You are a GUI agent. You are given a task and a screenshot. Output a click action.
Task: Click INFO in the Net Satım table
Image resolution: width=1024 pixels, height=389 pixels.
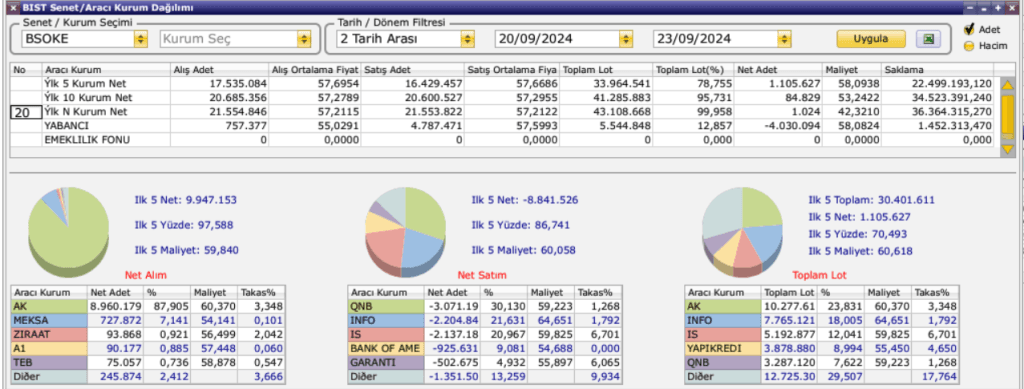click(386, 320)
